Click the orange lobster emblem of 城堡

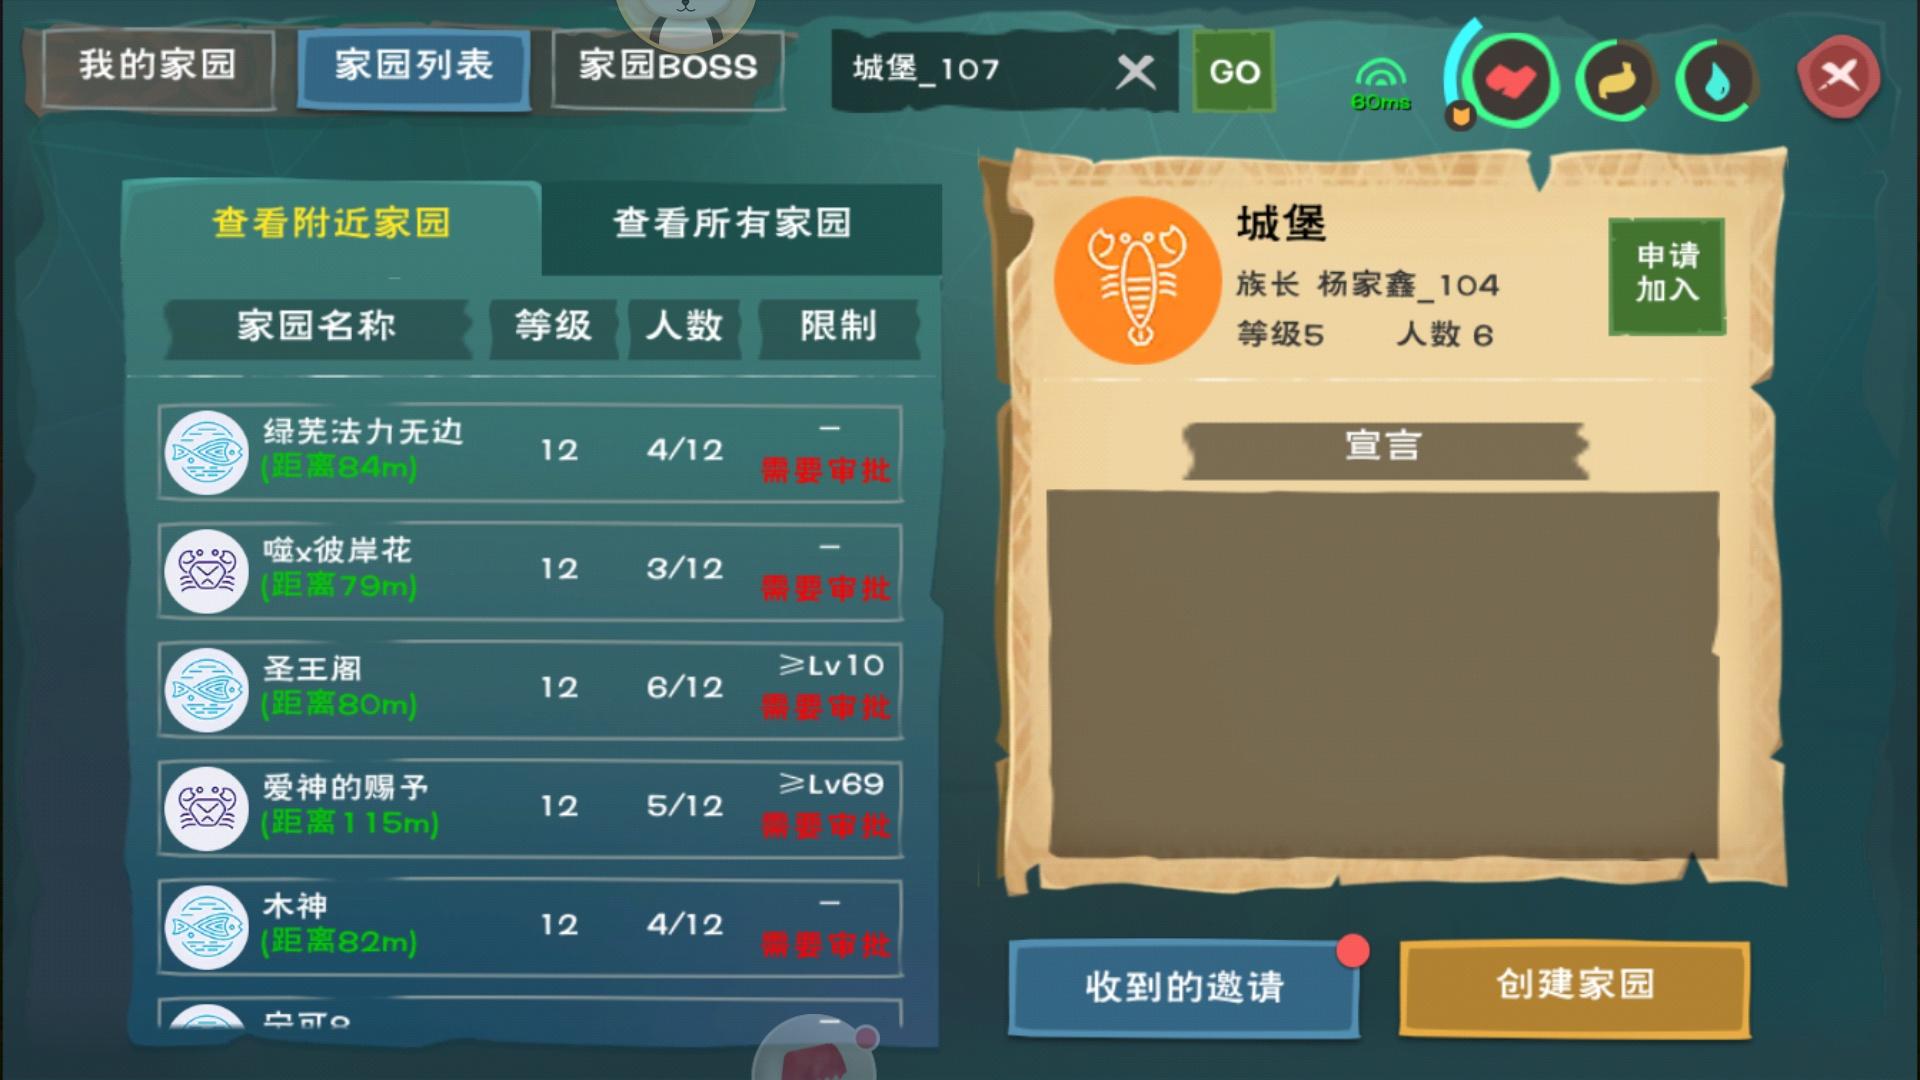(1138, 279)
